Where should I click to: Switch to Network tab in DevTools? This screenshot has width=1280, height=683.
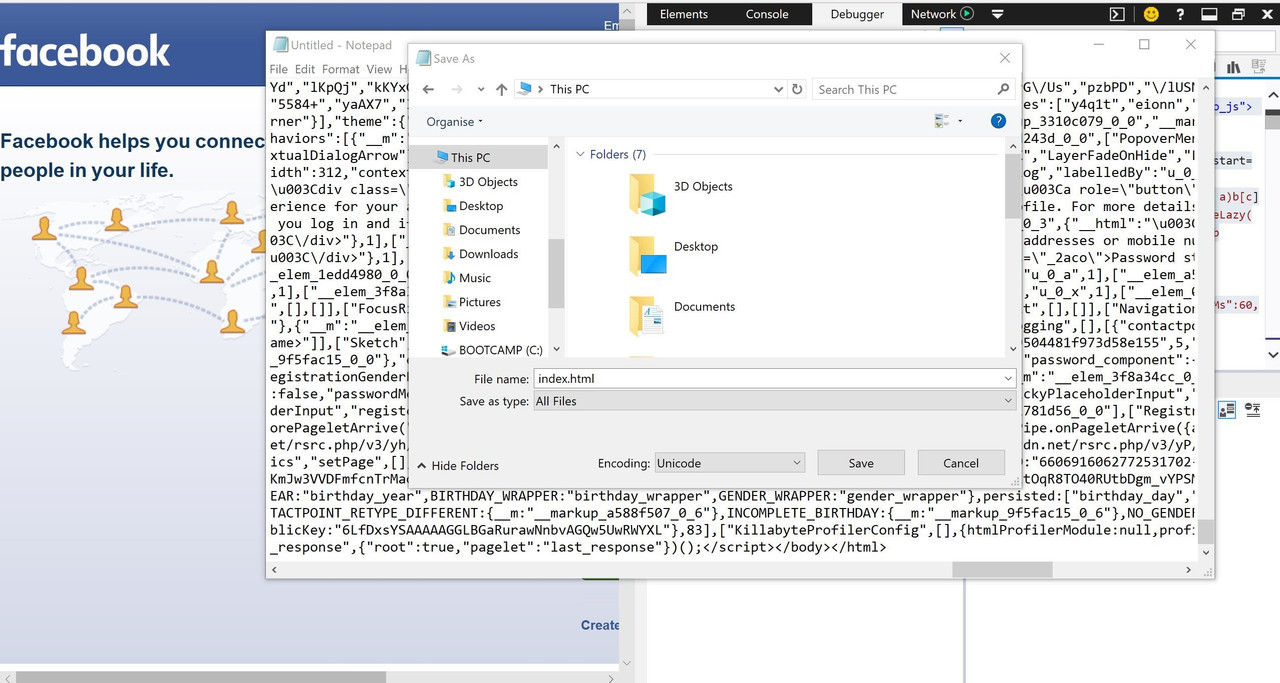tap(933, 14)
